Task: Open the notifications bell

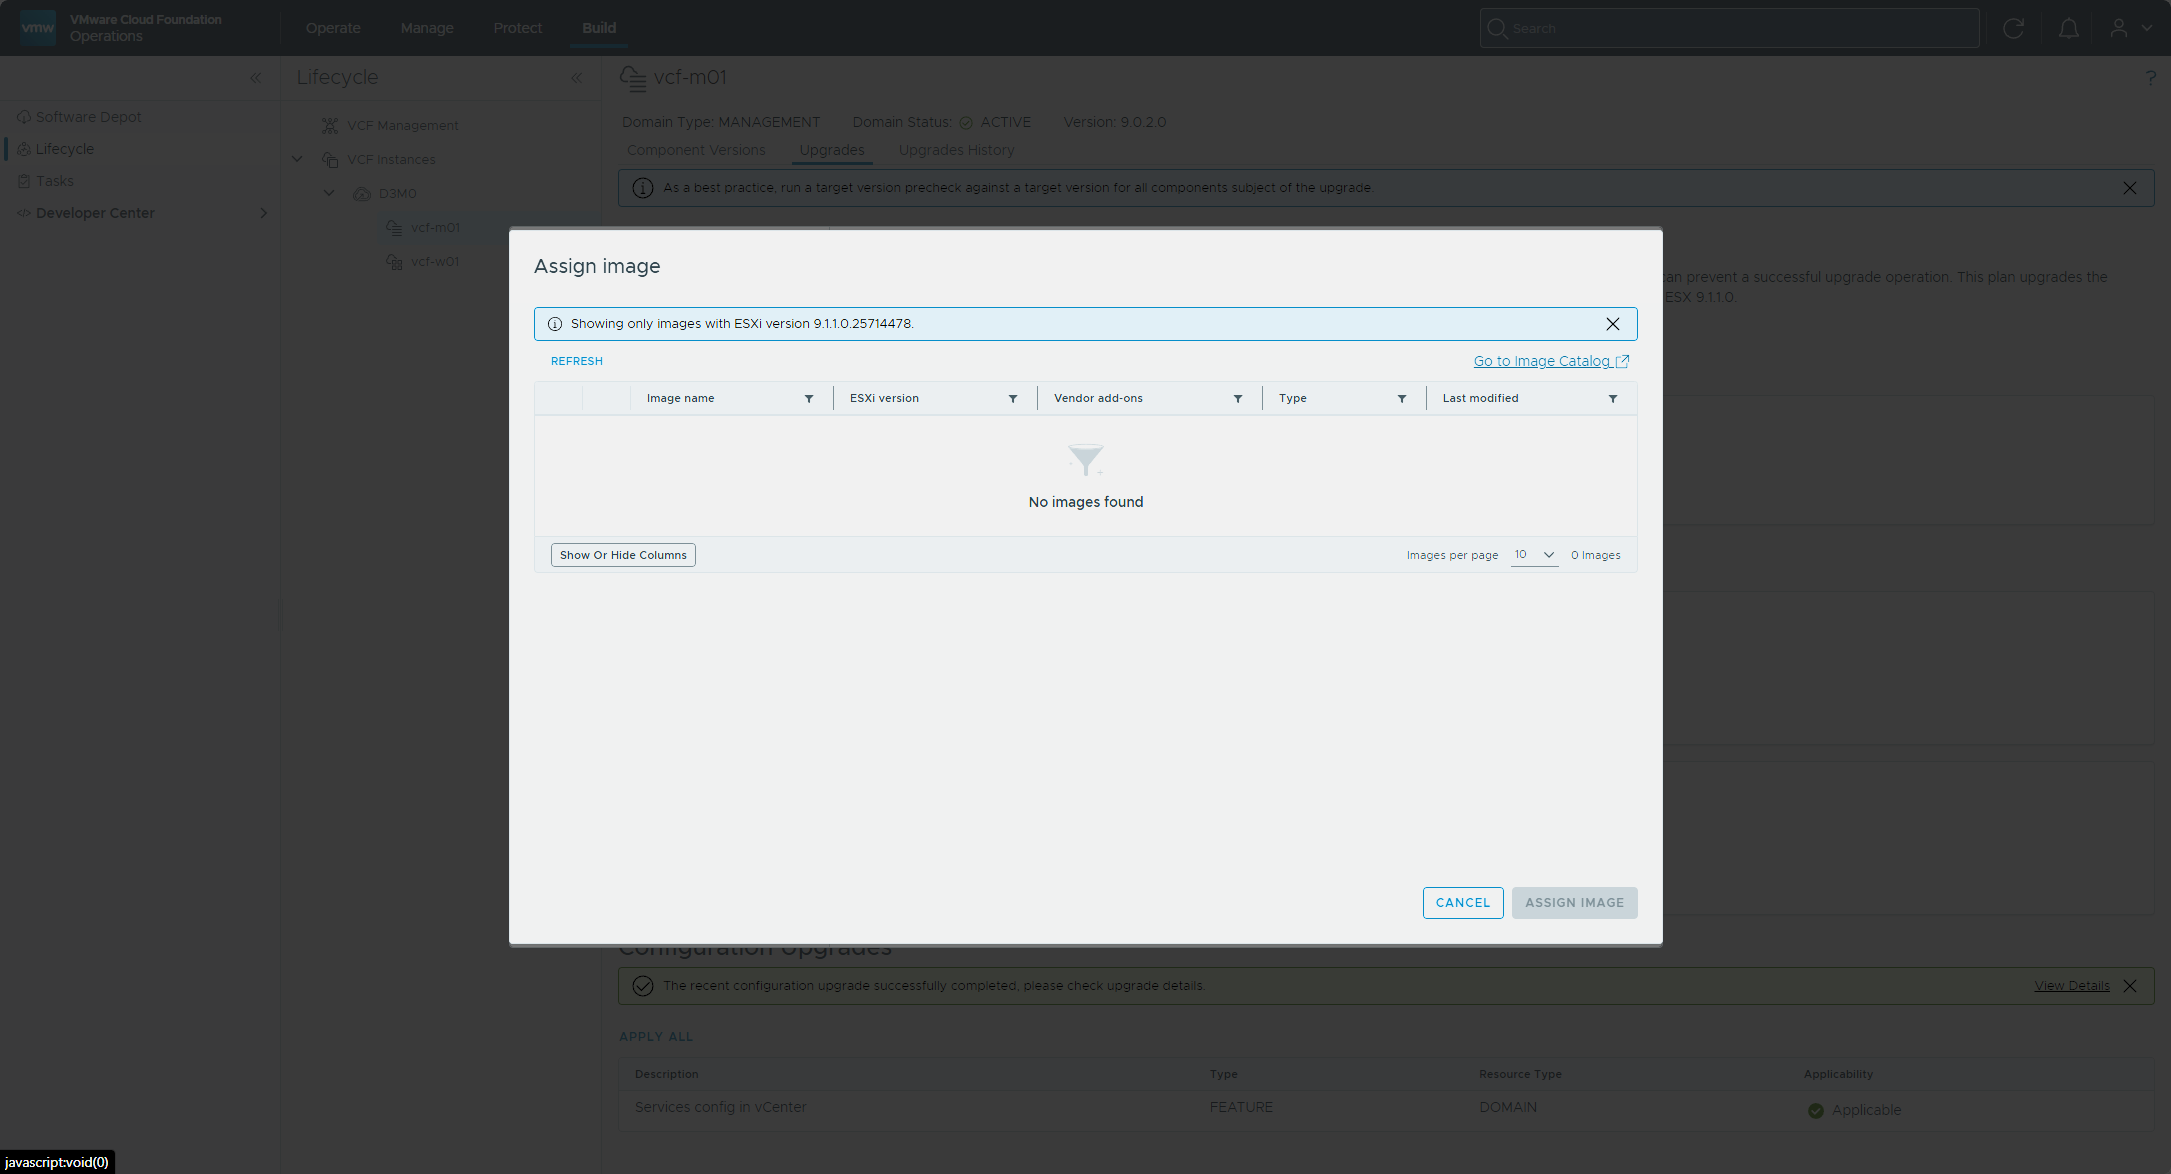Action: click(x=2069, y=28)
